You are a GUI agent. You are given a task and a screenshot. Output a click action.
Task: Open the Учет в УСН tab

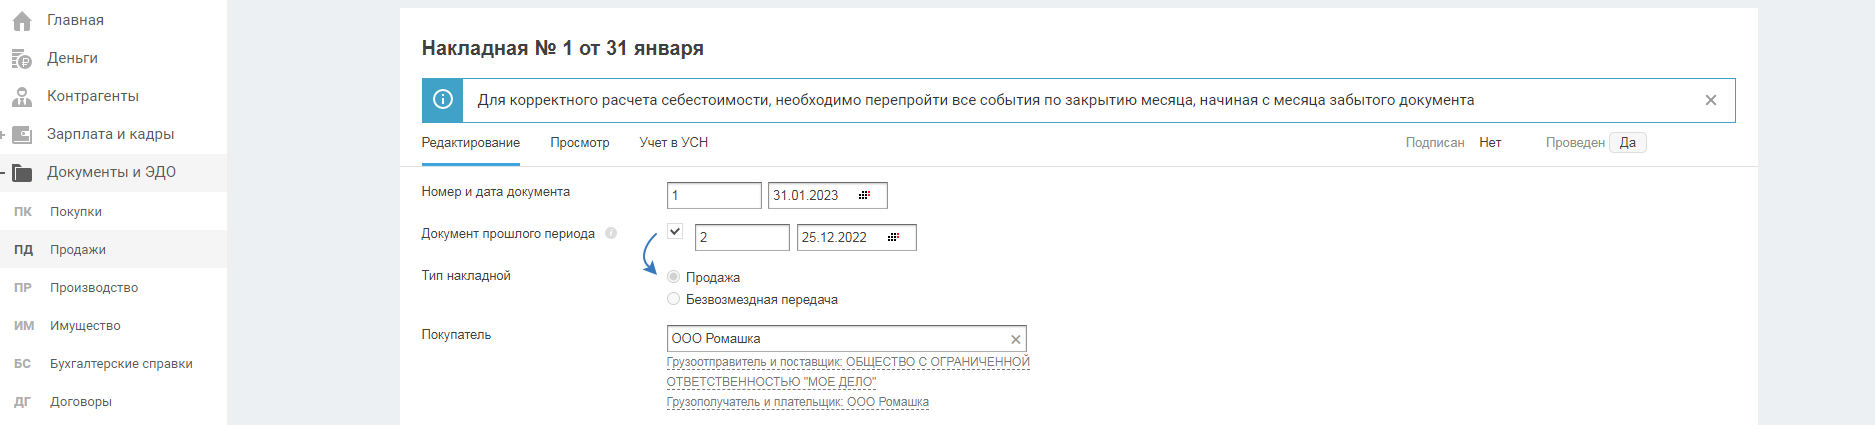coord(673,143)
